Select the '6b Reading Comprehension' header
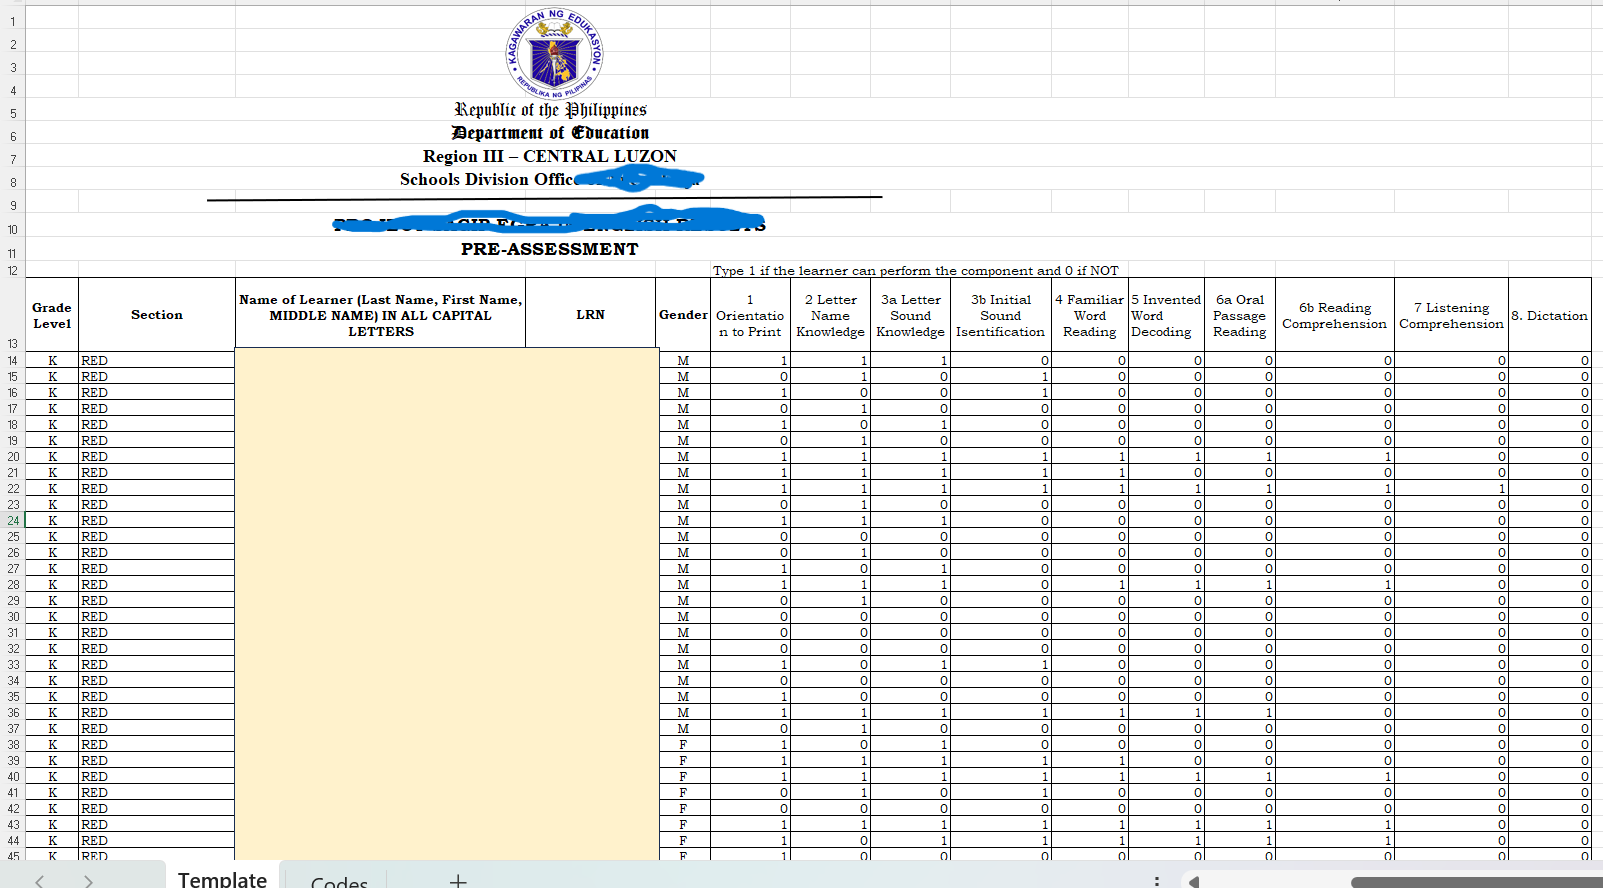Screen dimensions: 1603x888 click(x=1335, y=315)
